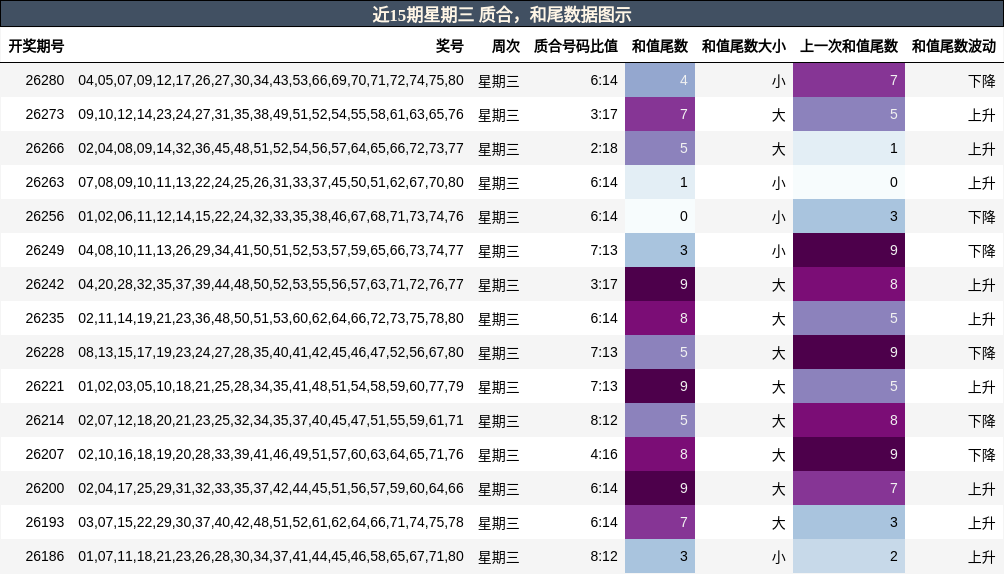Click the winning numbers of issue 26263

point(271,183)
